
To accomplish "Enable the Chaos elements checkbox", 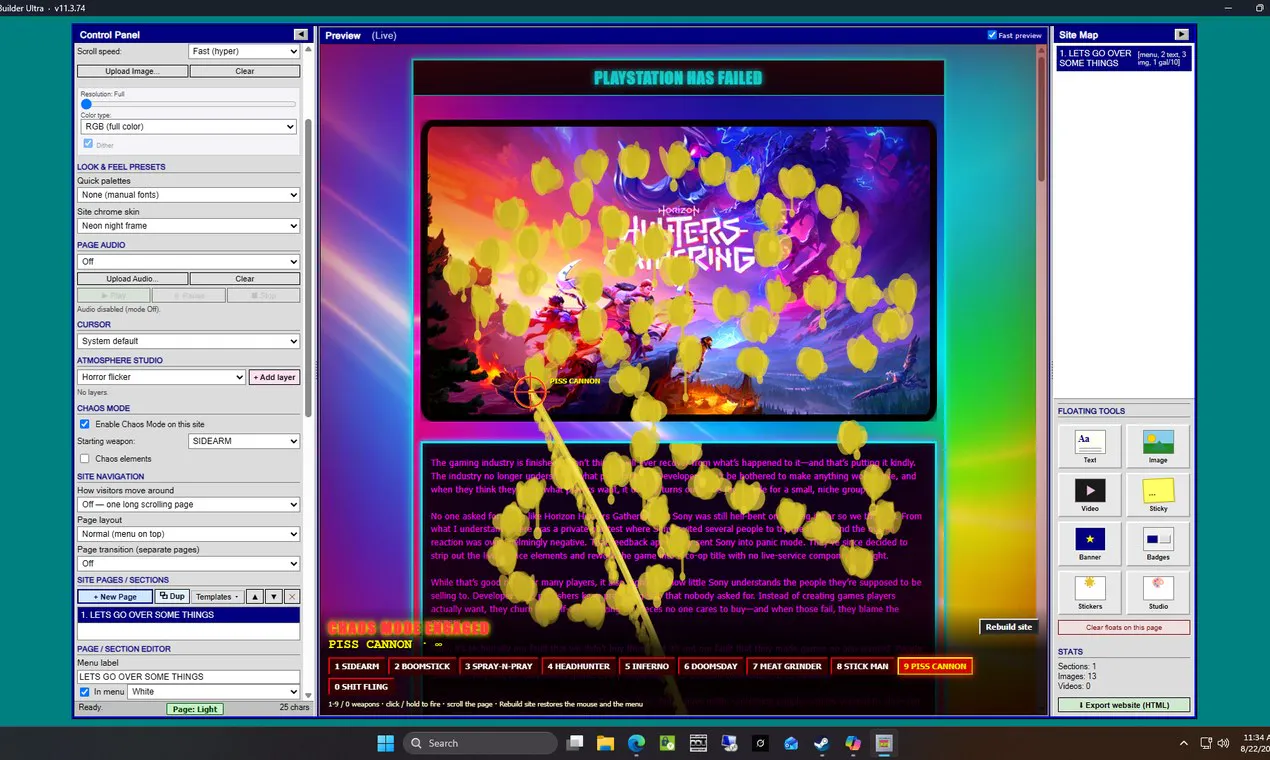I will tap(85, 459).
